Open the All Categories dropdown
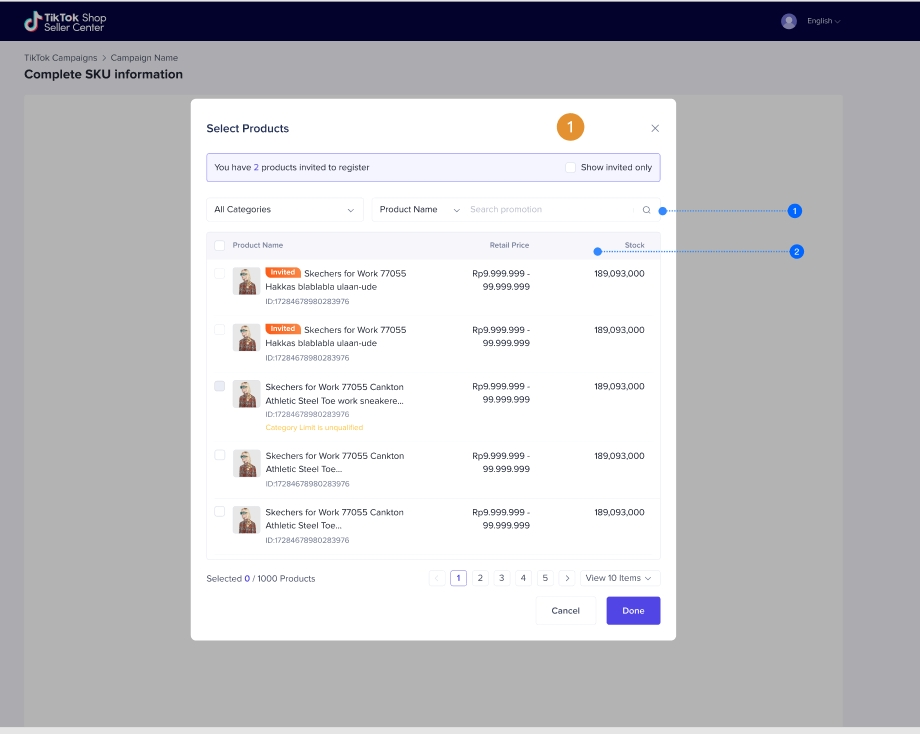This screenshot has width=920, height=734. [285, 210]
